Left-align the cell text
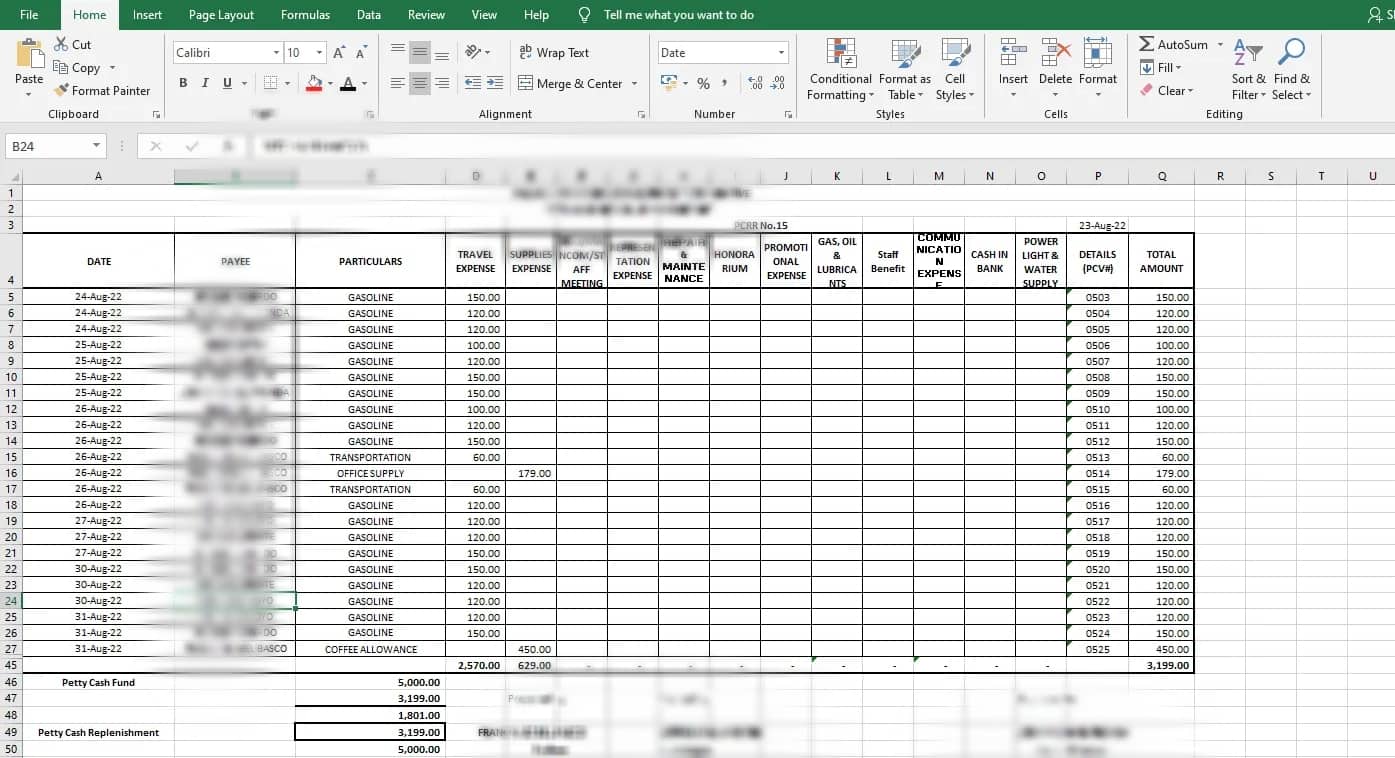Screen dimensions: 1395x758 point(398,83)
